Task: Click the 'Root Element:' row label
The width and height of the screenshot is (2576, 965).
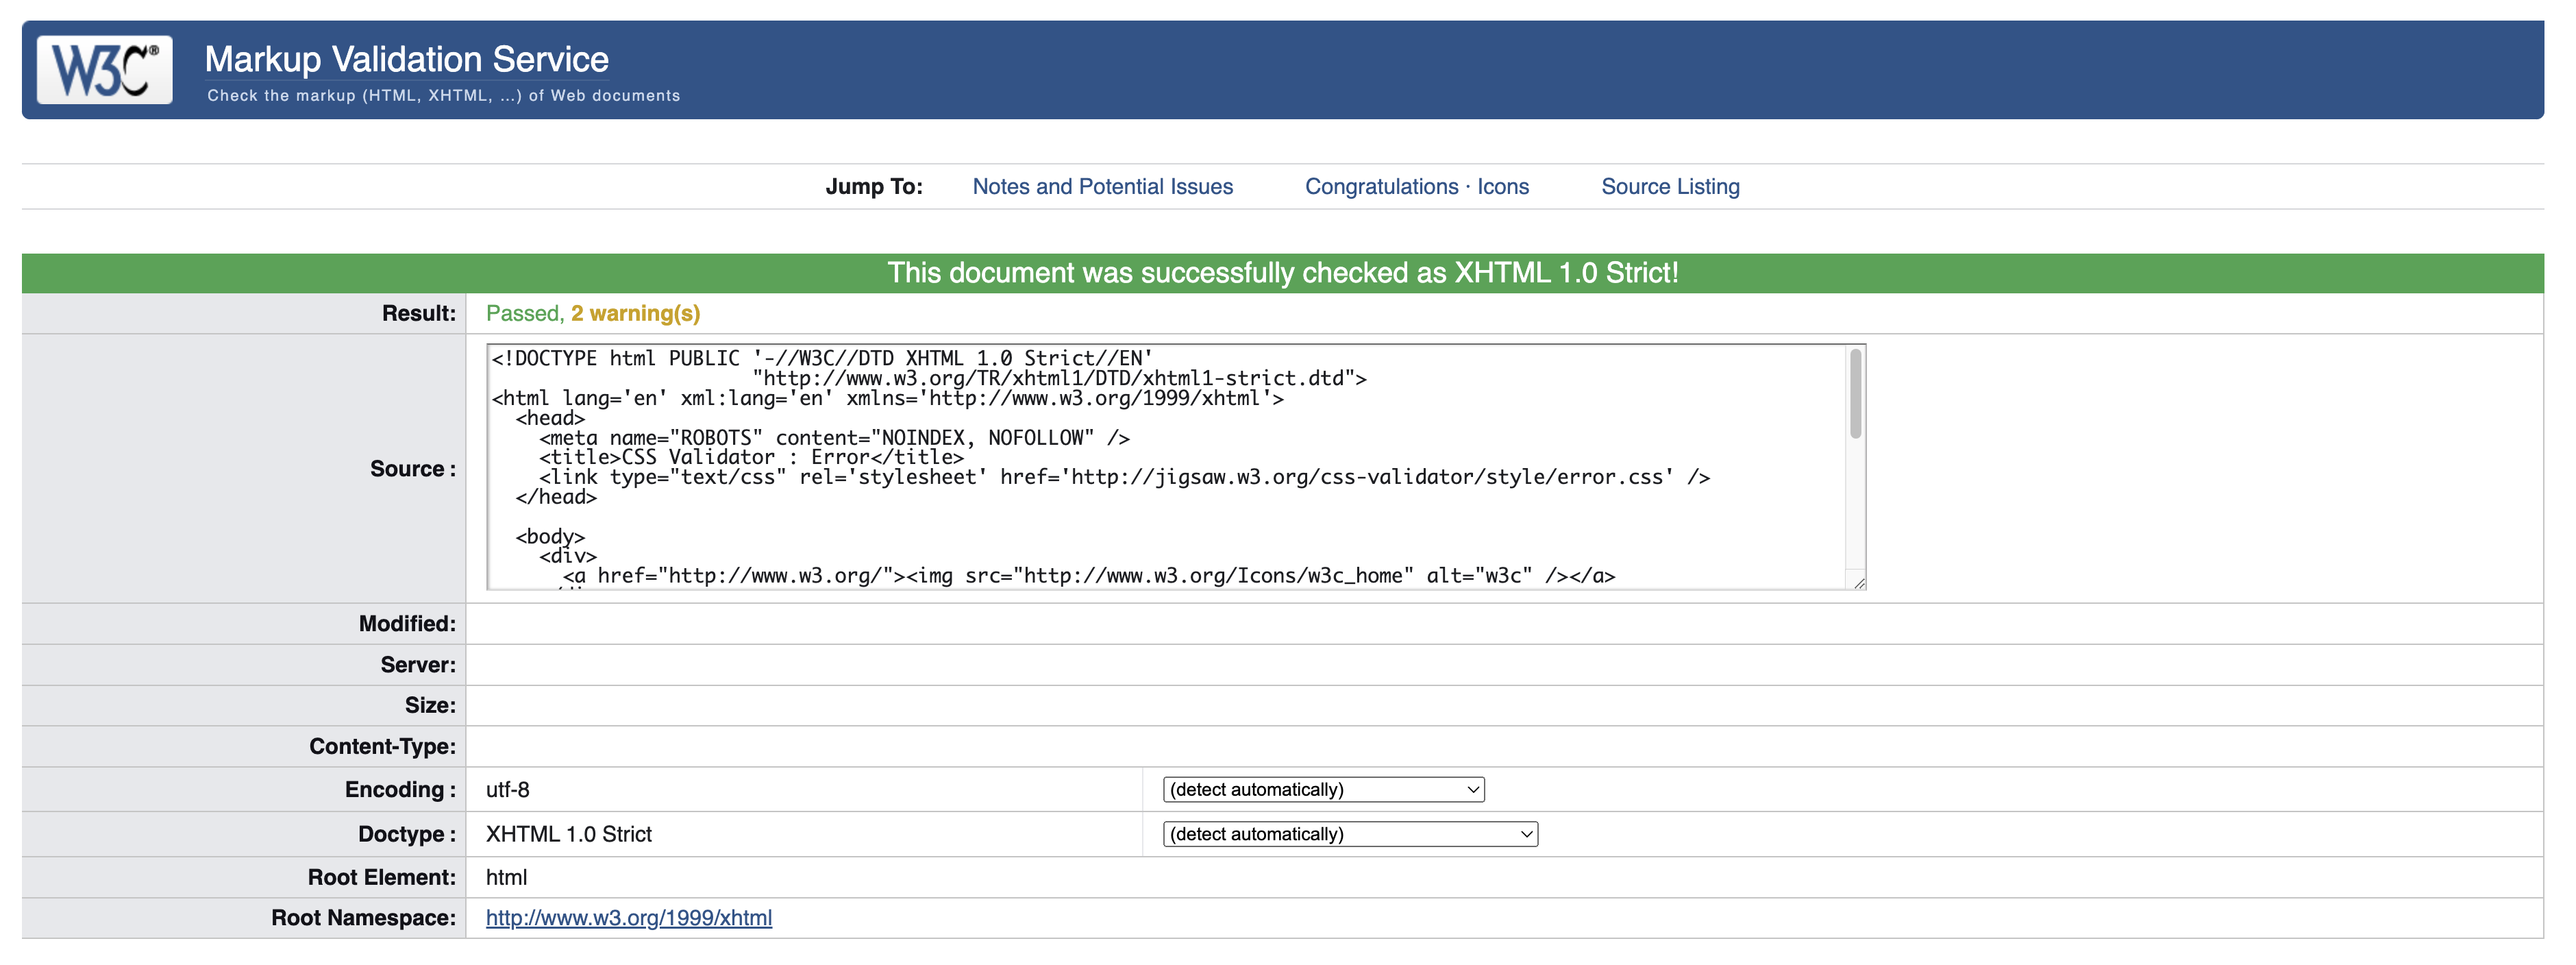Action: pyautogui.click(x=381, y=877)
